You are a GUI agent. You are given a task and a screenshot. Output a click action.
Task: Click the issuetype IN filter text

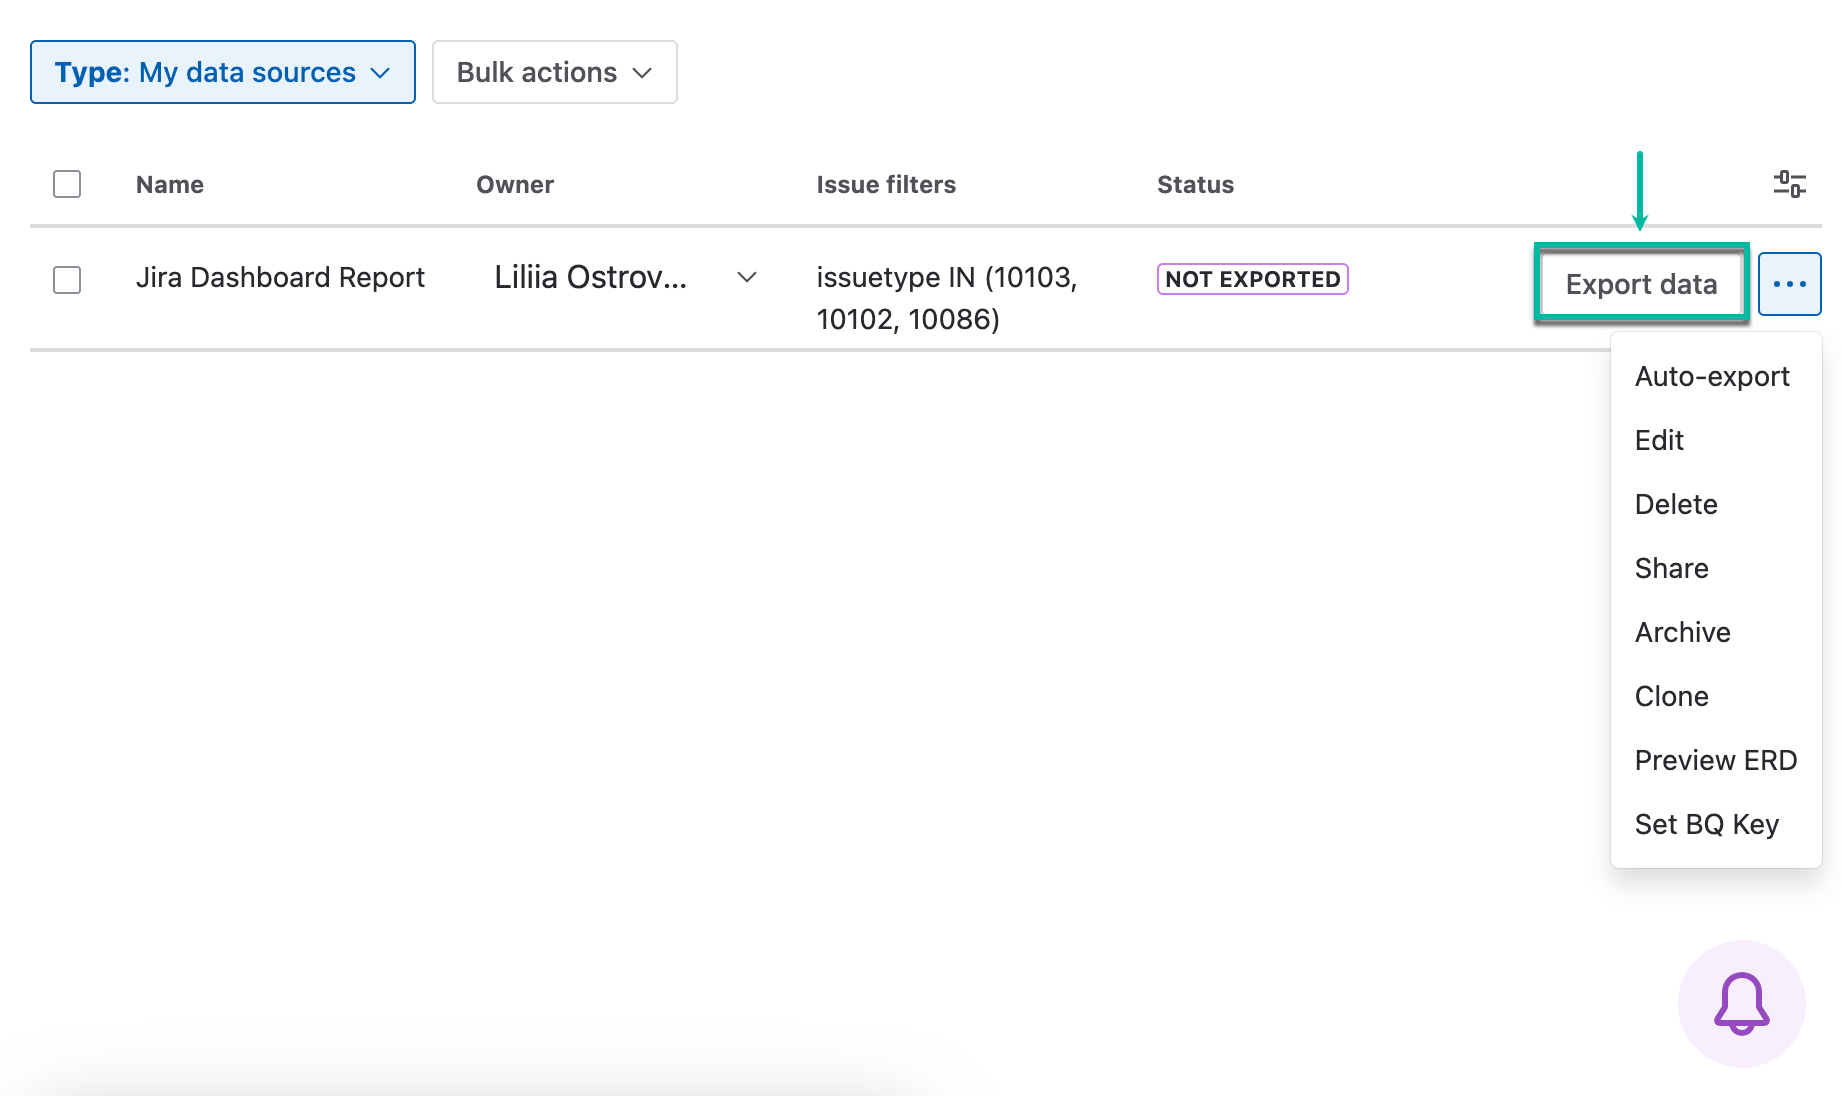click(946, 298)
